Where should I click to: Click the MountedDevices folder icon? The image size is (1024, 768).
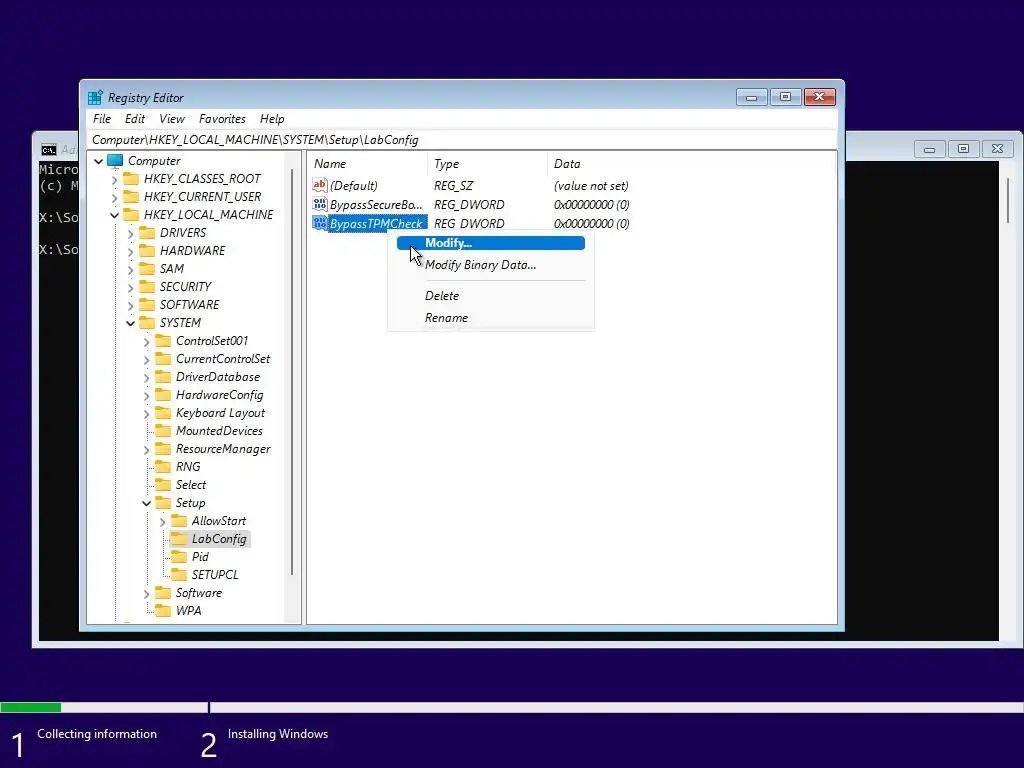pos(163,431)
